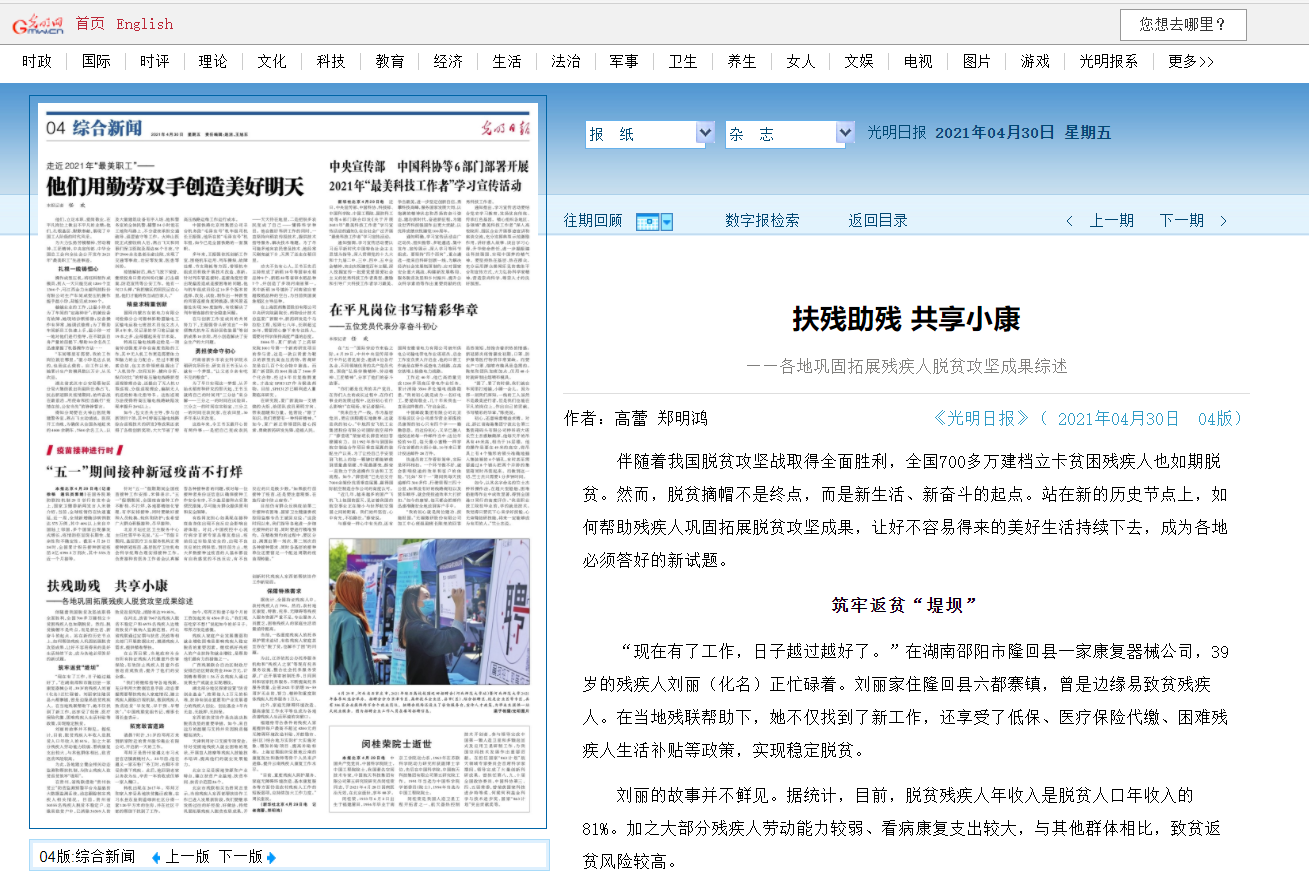The width and height of the screenshot is (1309, 881).
Task: Expand the arrow next to calendar icon
Action: (x=667, y=221)
